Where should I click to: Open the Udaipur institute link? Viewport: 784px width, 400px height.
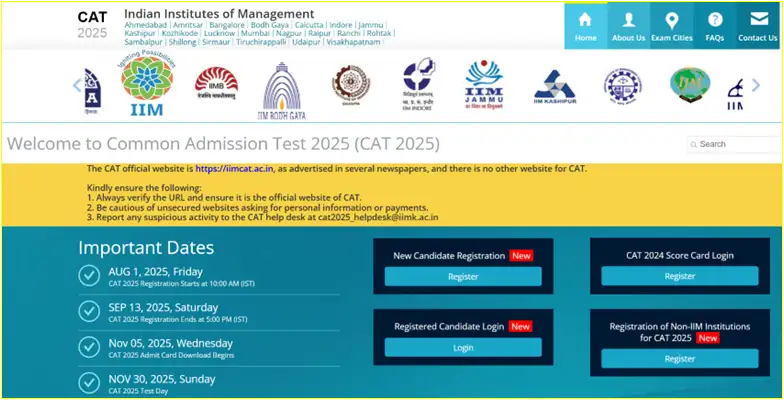[306, 42]
